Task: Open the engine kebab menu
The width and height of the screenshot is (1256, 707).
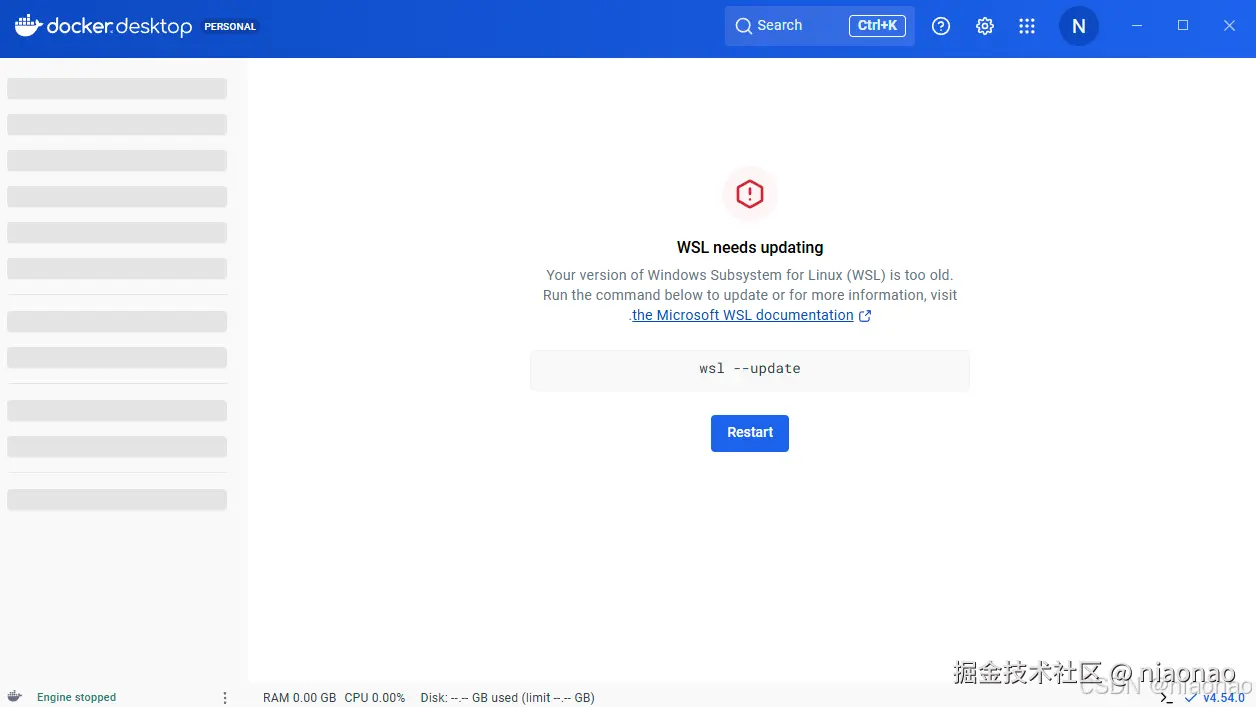Action: coord(225,697)
